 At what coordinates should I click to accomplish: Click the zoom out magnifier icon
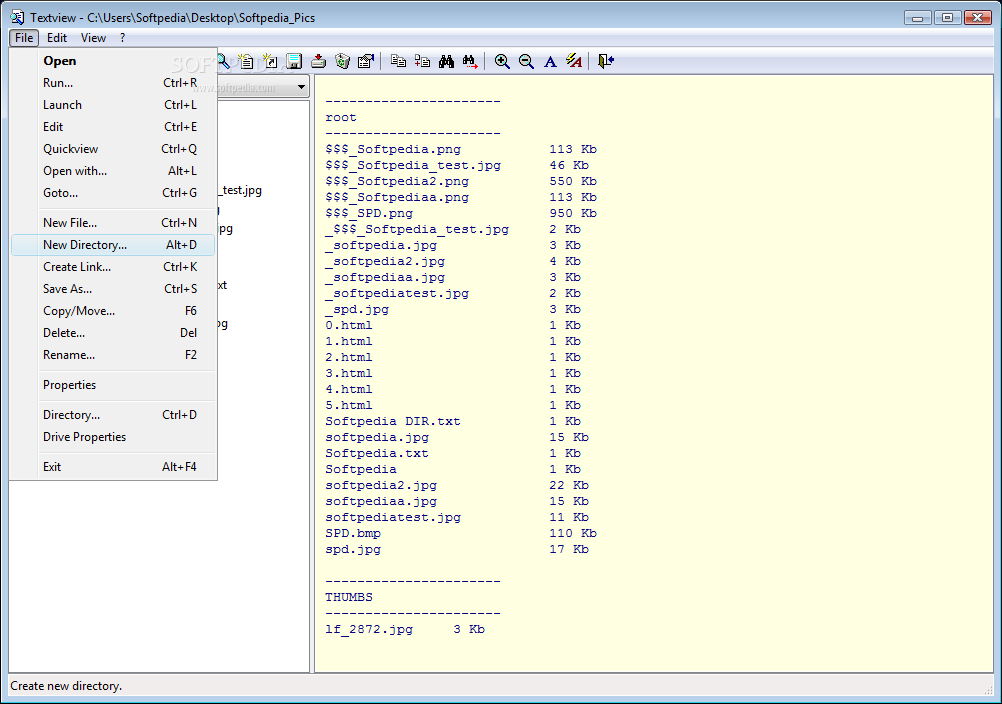526,62
